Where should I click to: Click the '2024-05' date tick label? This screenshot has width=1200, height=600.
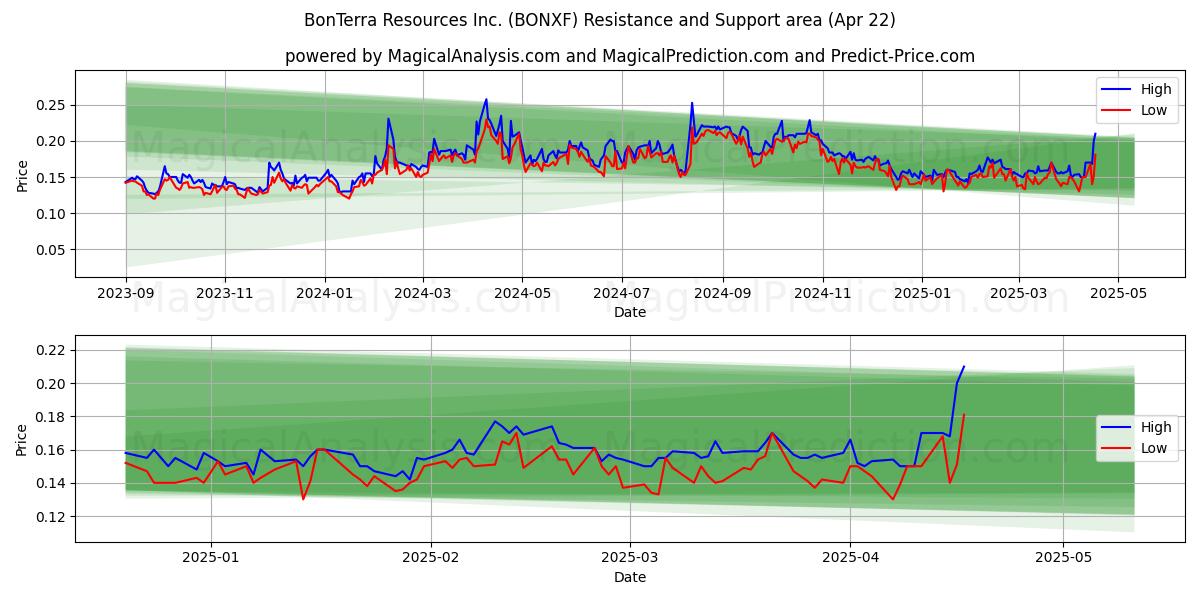pyautogui.click(x=522, y=294)
